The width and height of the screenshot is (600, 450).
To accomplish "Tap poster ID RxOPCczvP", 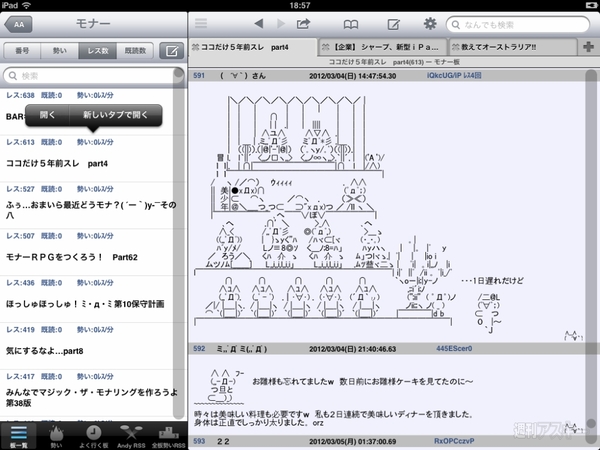I will 454,441.
